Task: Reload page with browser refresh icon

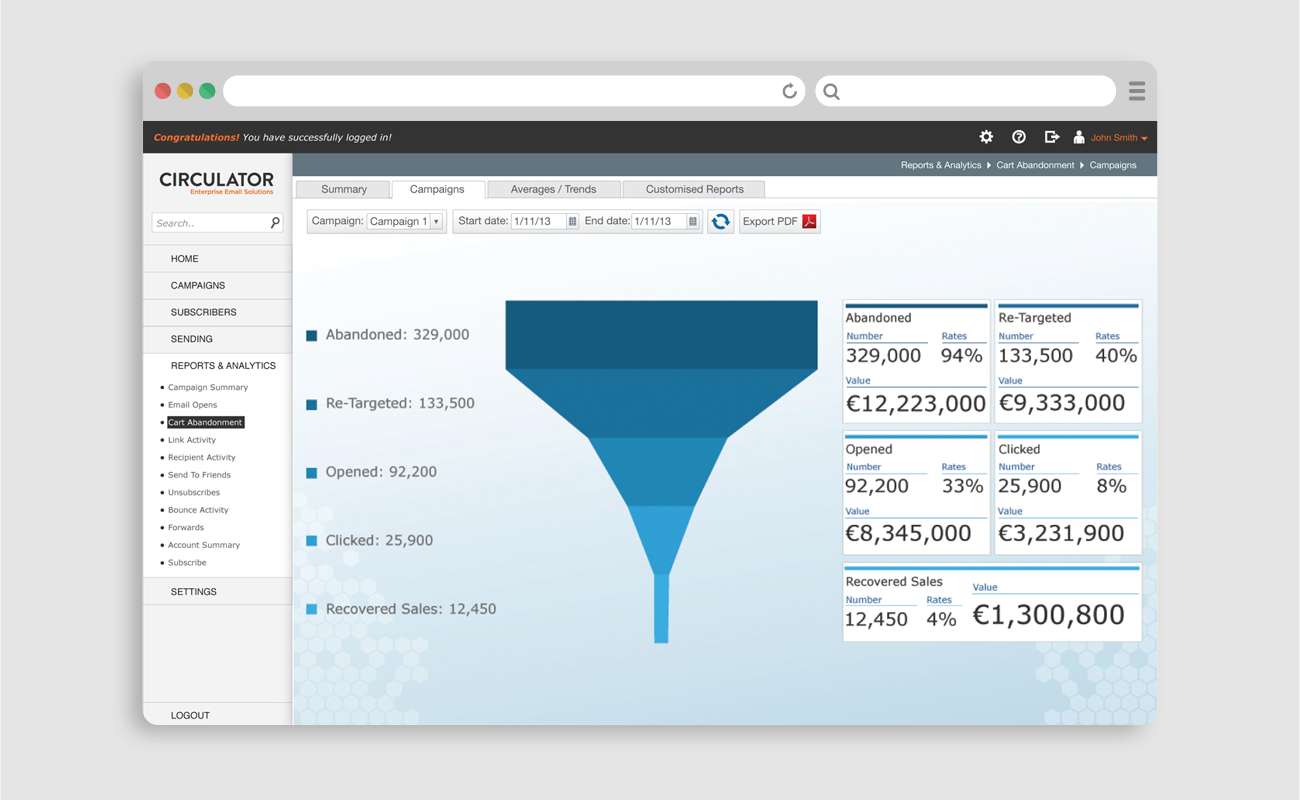Action: [789, 91]
